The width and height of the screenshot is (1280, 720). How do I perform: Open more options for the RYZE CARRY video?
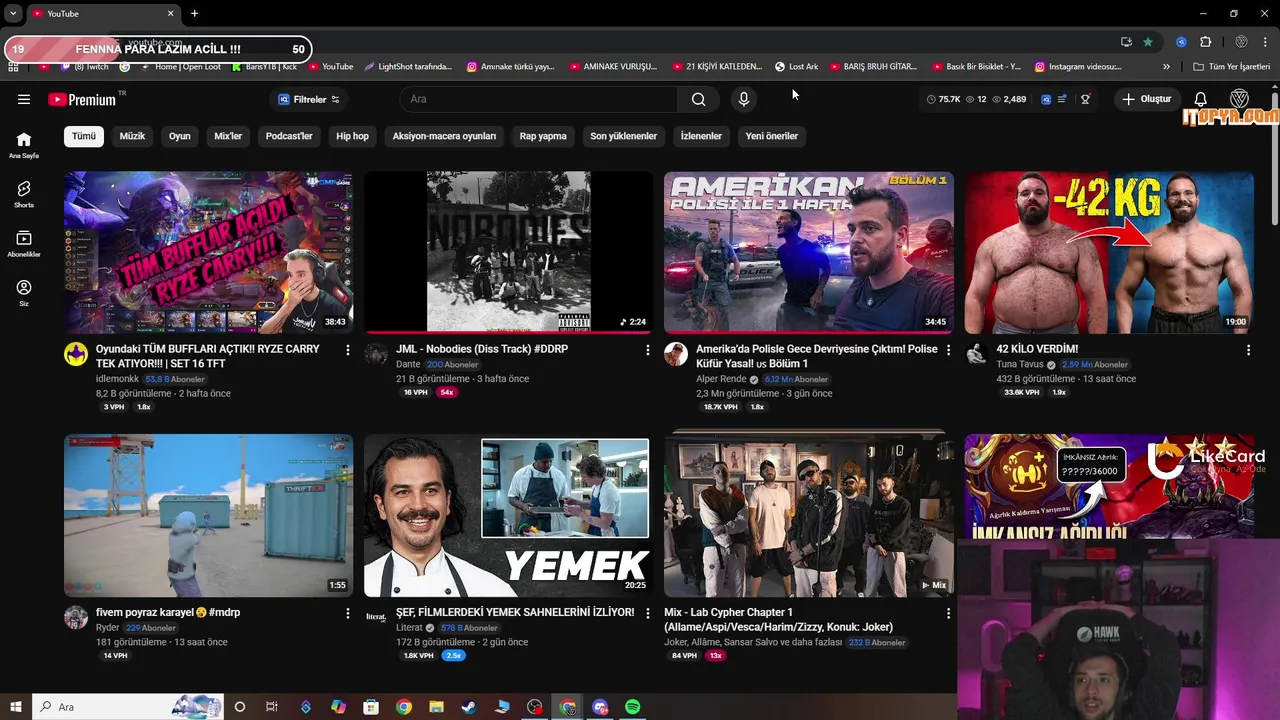pos(347,350)
